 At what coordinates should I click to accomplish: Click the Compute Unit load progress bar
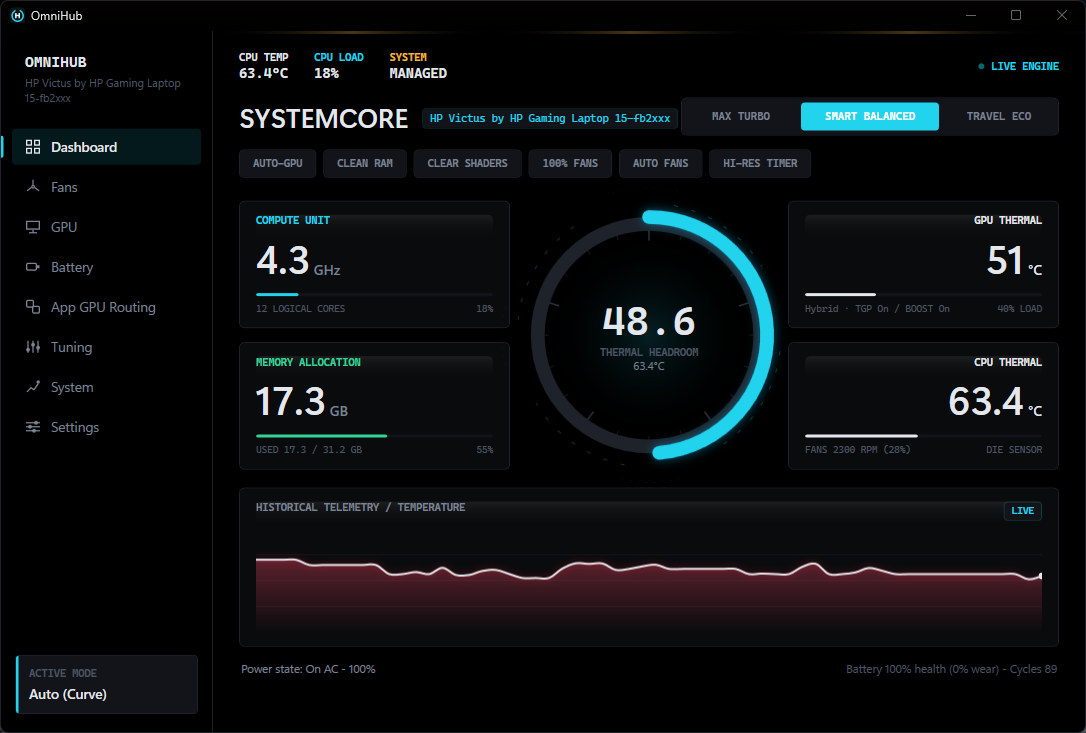coord(375,294)
